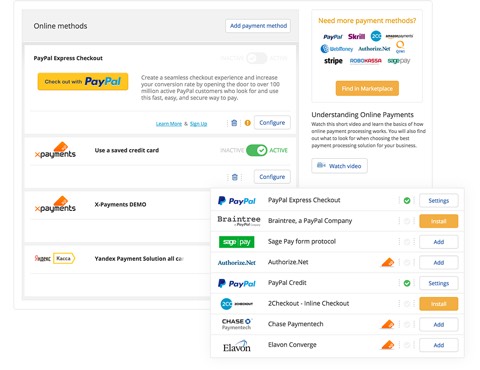Click the Robokassa logo
The width and height of the screenshot is (480, 370).
[365, 61]
